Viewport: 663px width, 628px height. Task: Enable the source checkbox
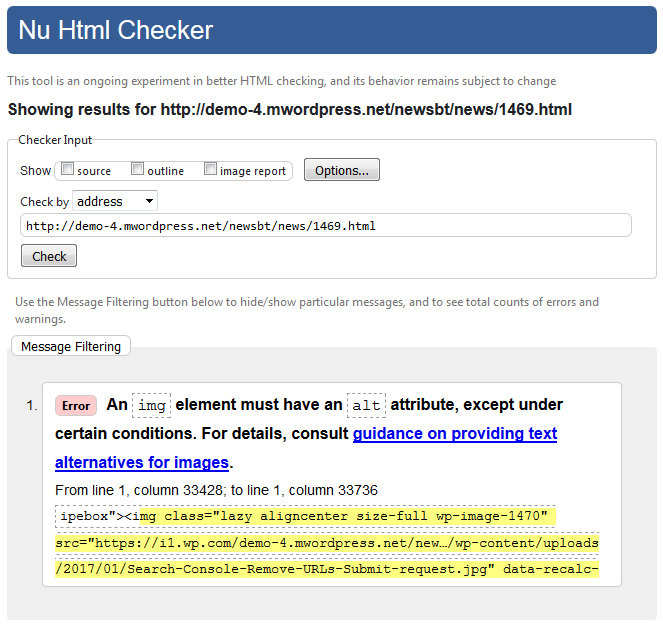[x=67, y=169]
